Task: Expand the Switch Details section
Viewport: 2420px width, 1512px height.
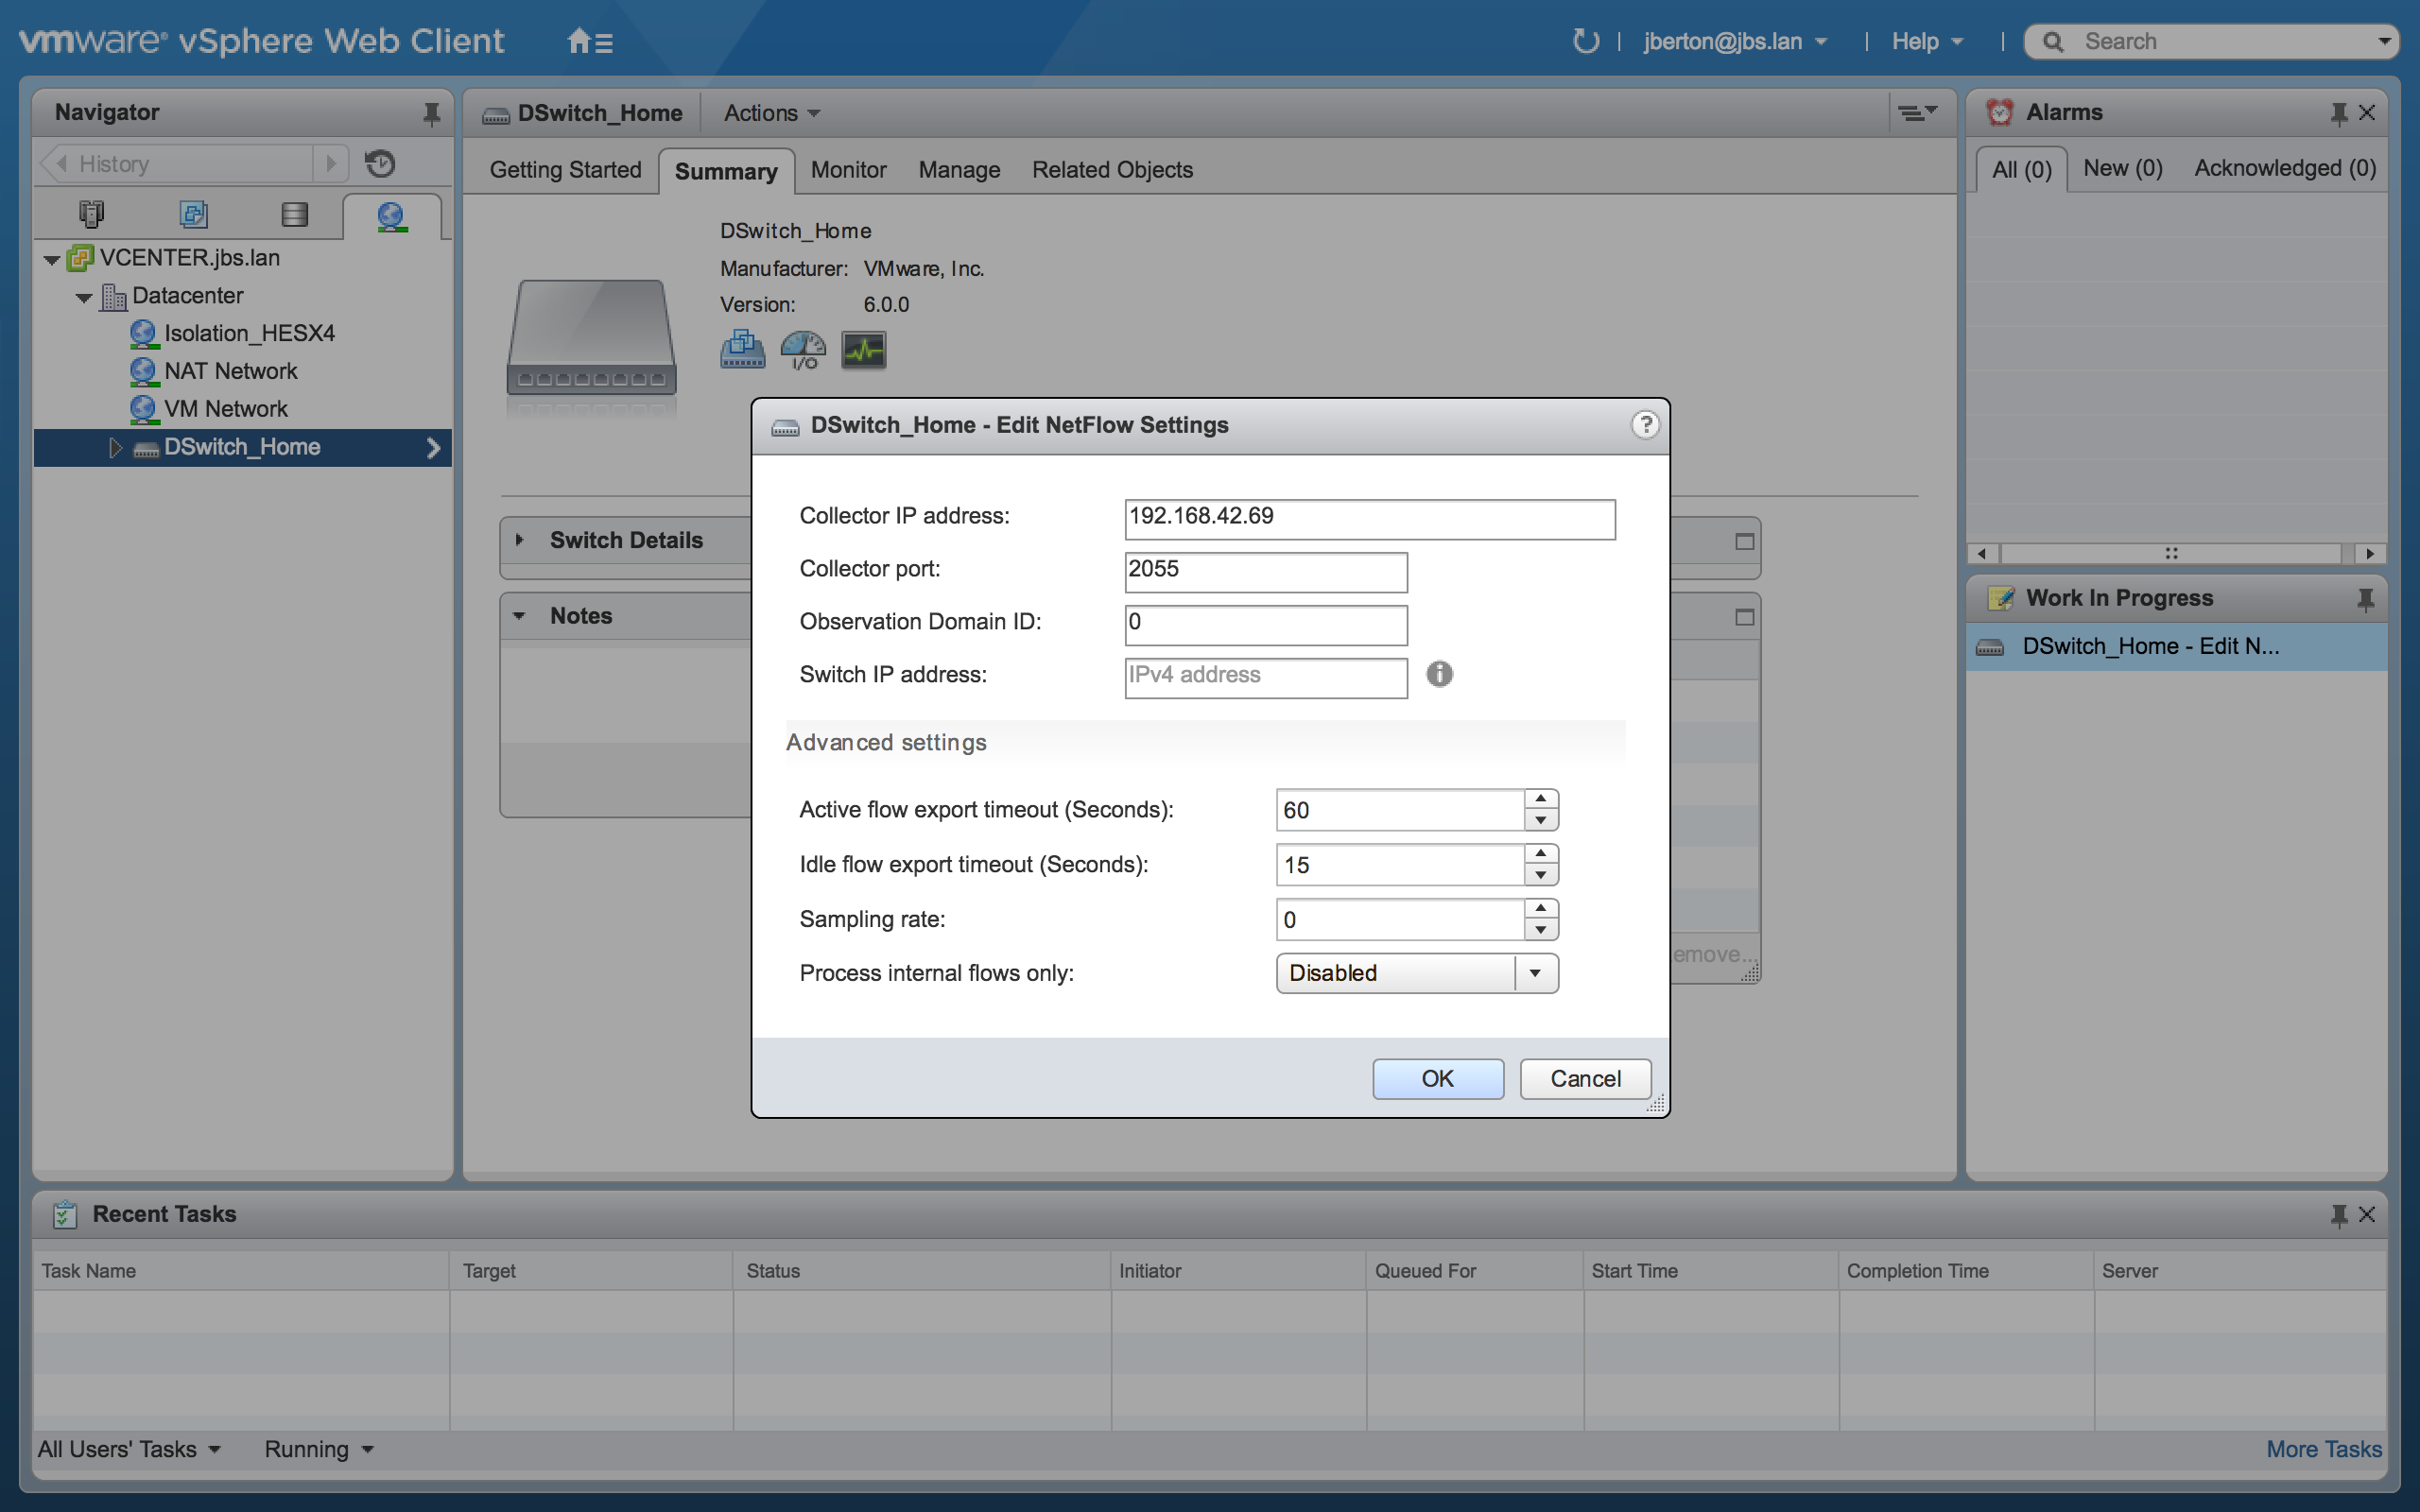Action: click(x=519, y=540)
